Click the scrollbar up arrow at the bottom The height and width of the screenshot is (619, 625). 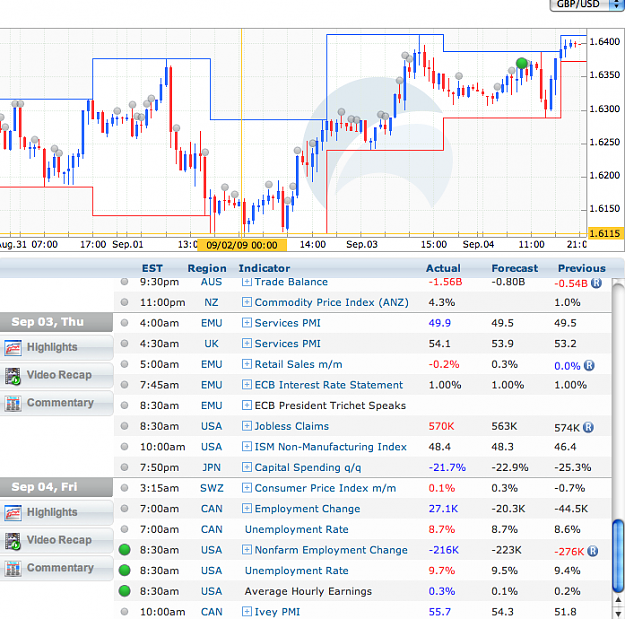(619, 599)
